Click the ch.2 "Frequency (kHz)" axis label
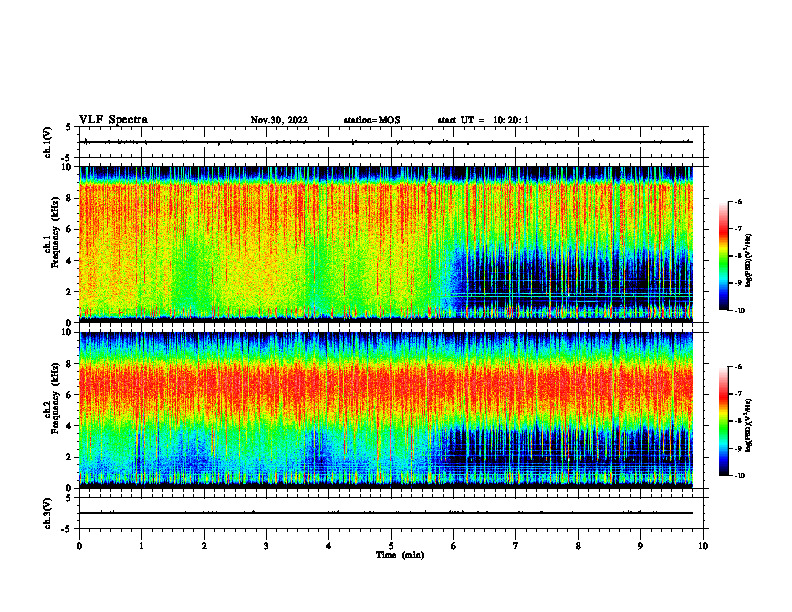 point(54,398)
